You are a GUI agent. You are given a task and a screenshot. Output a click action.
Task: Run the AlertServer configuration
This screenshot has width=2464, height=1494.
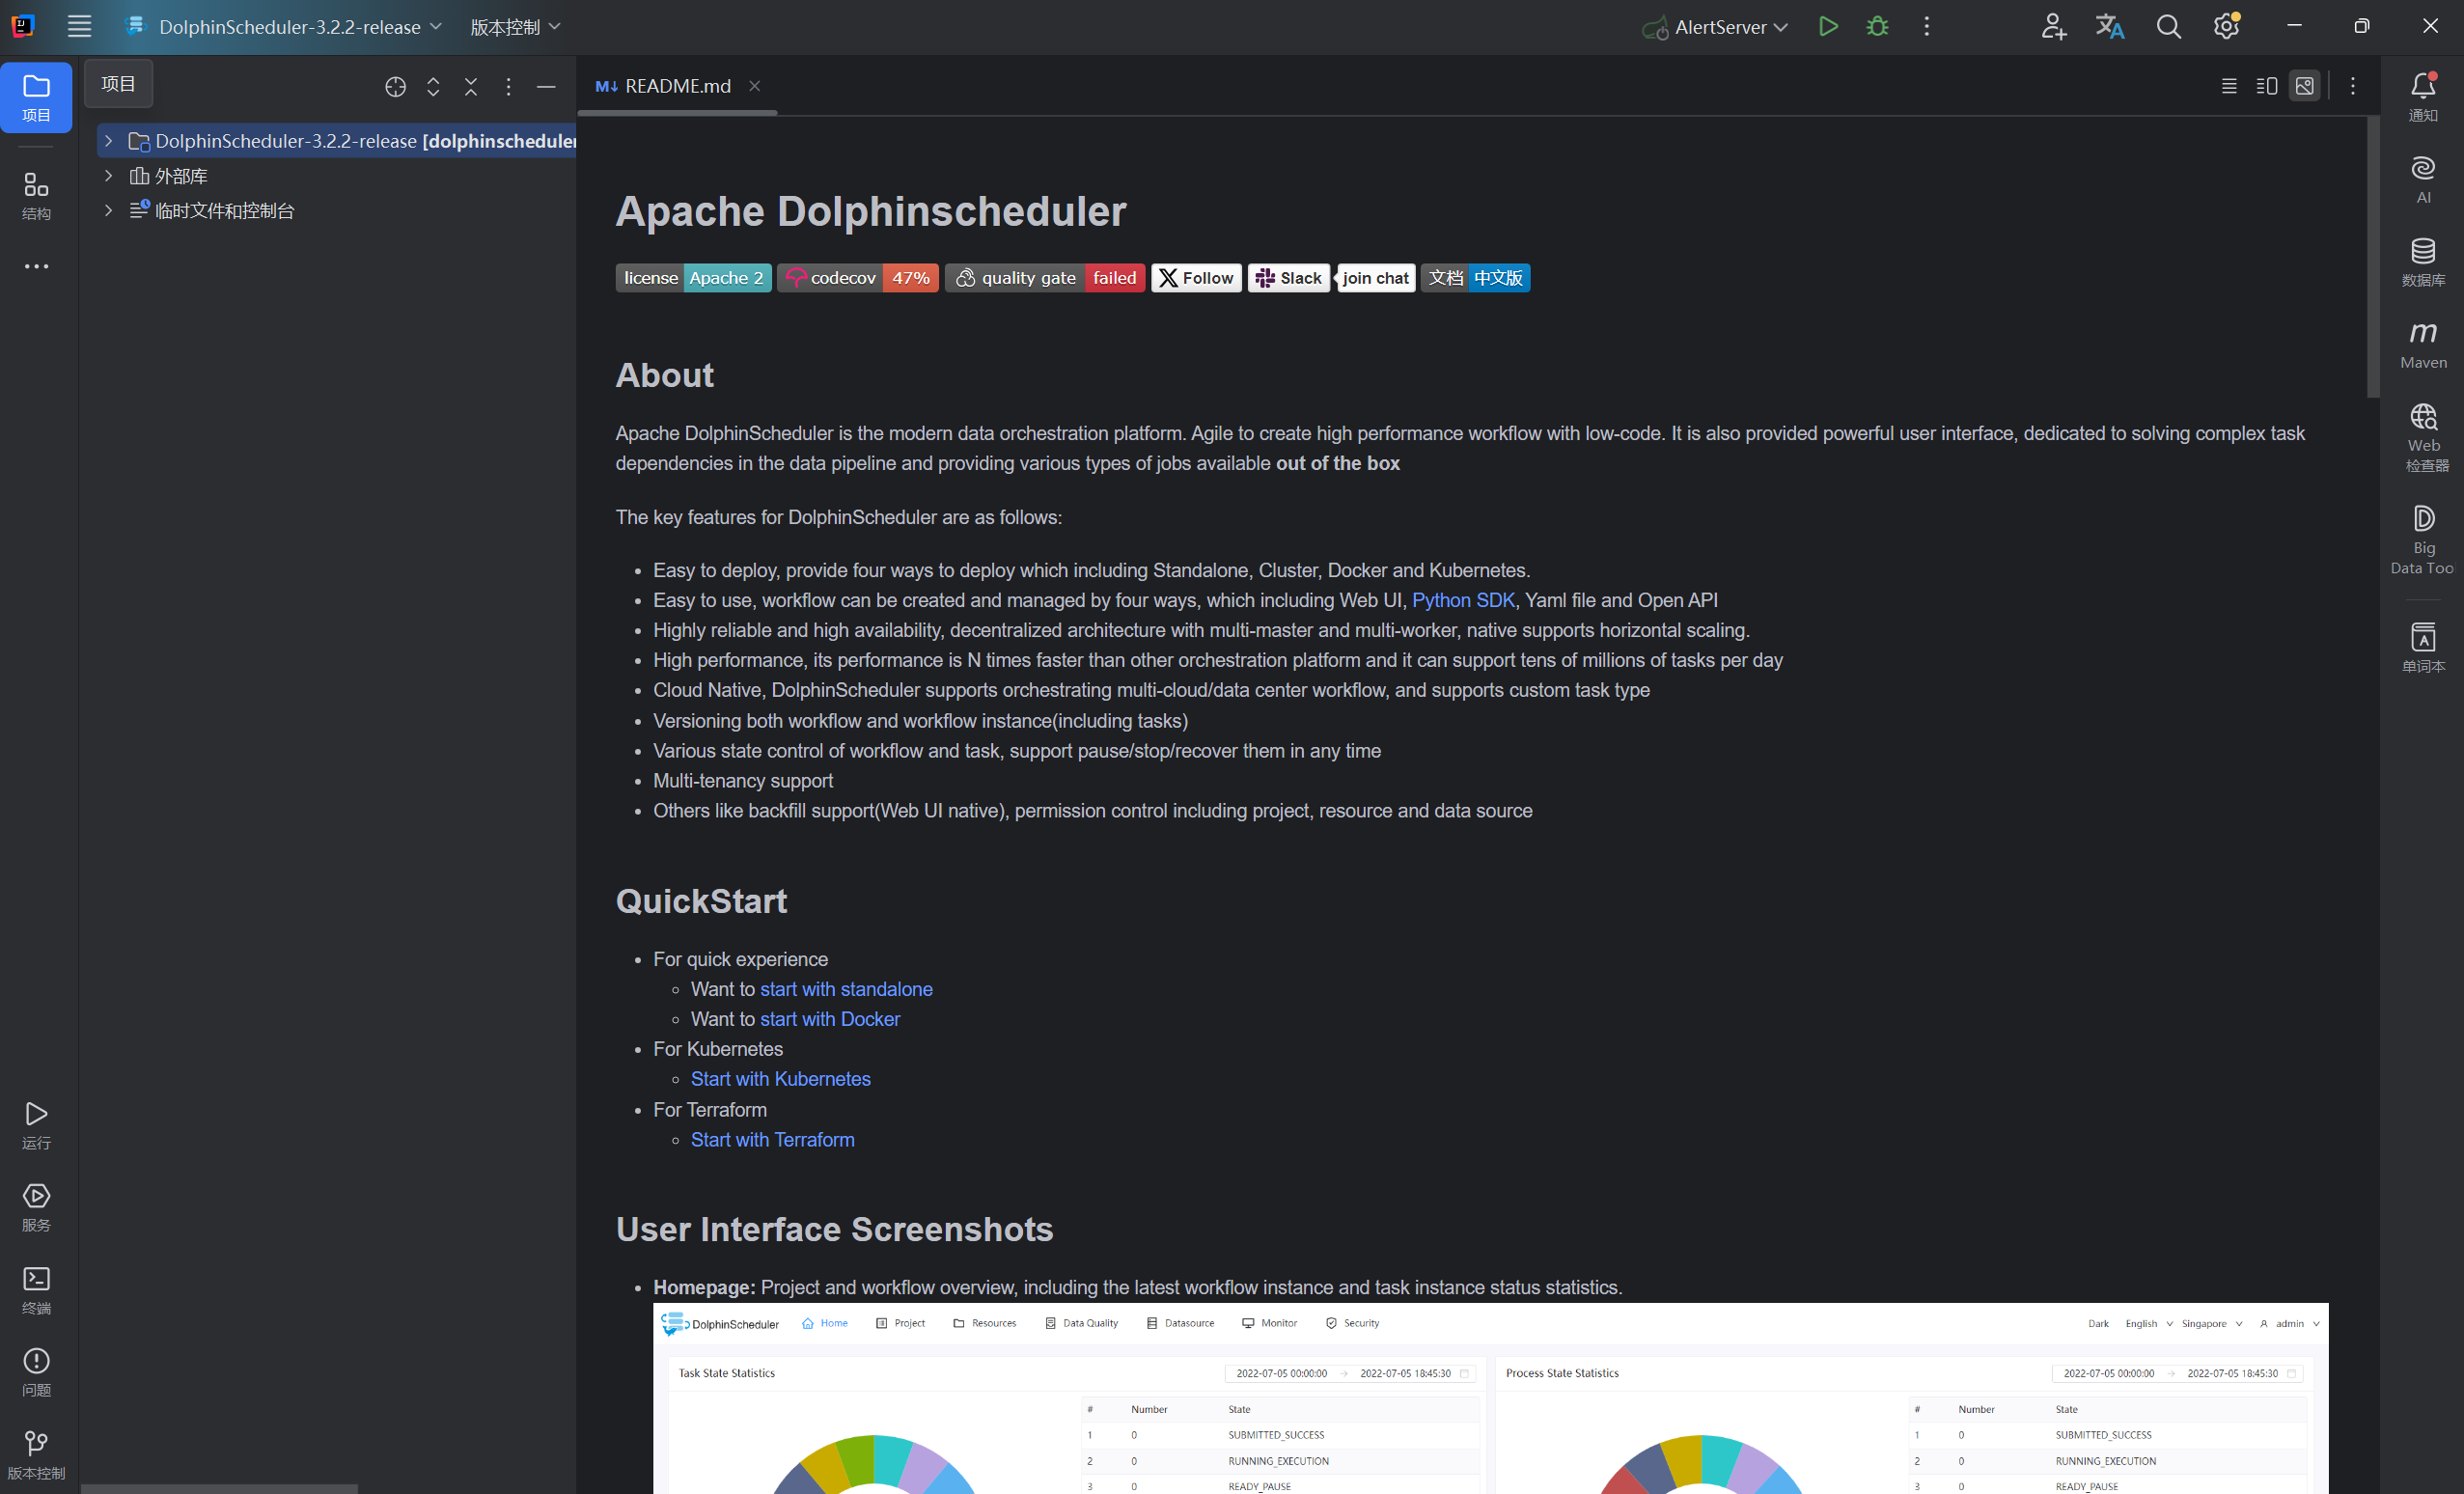click(x=1828, y=26)
